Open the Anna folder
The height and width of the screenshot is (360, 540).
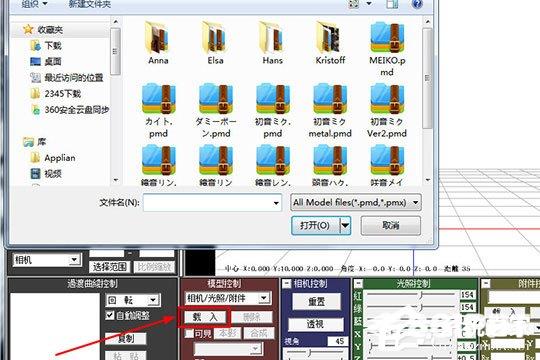point(158,43)
